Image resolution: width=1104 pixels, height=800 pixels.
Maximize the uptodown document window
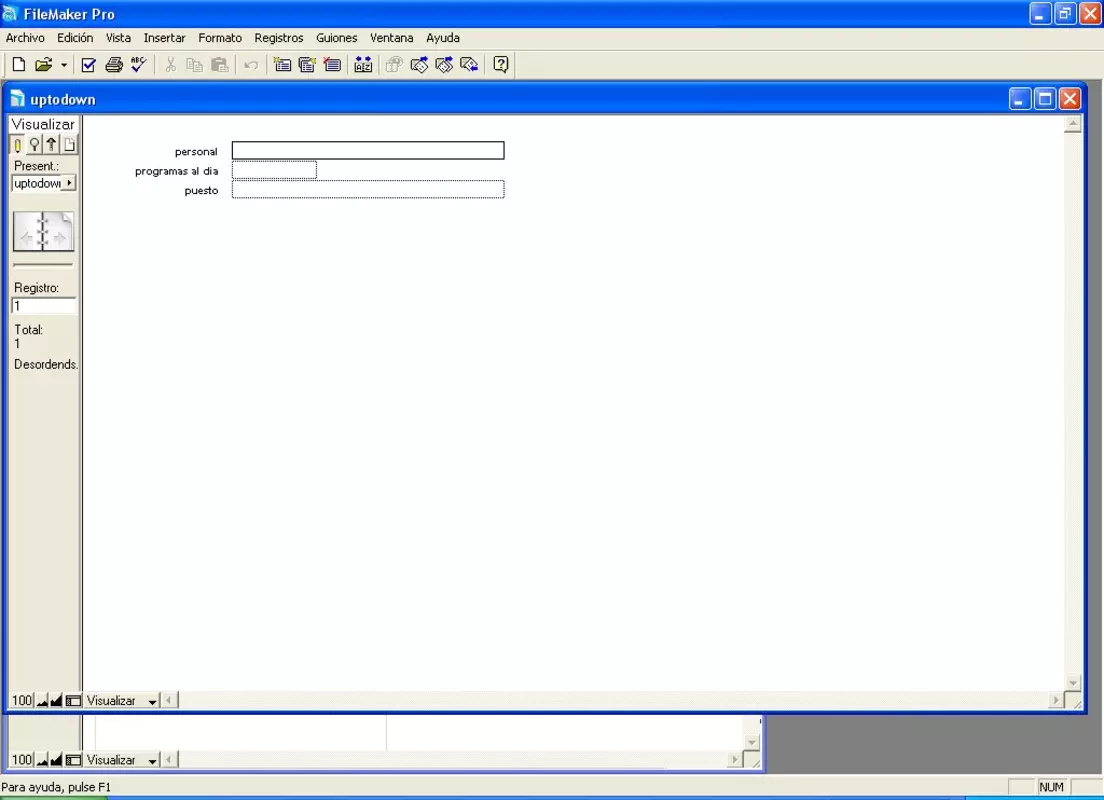click(x=1045, y=99)
